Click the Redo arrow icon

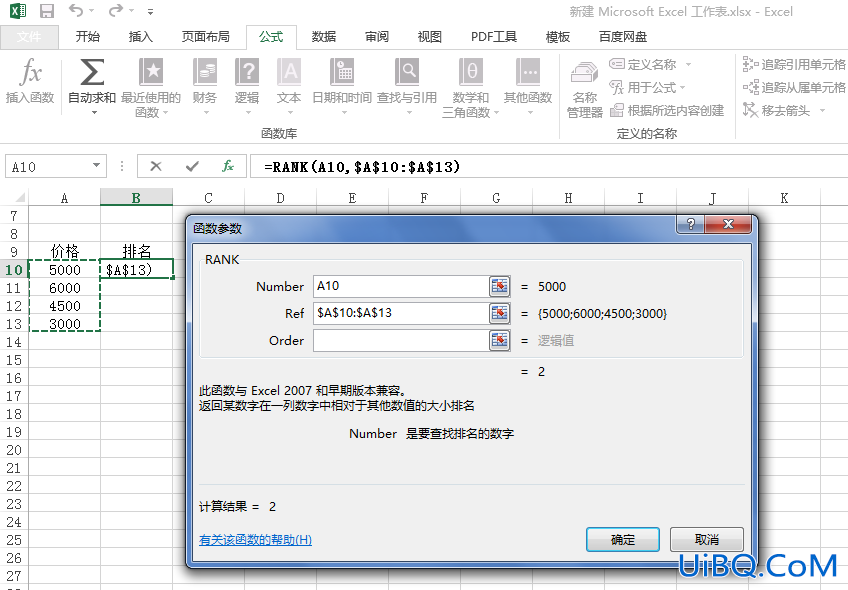pyautogui.click(x=115, y=10)
